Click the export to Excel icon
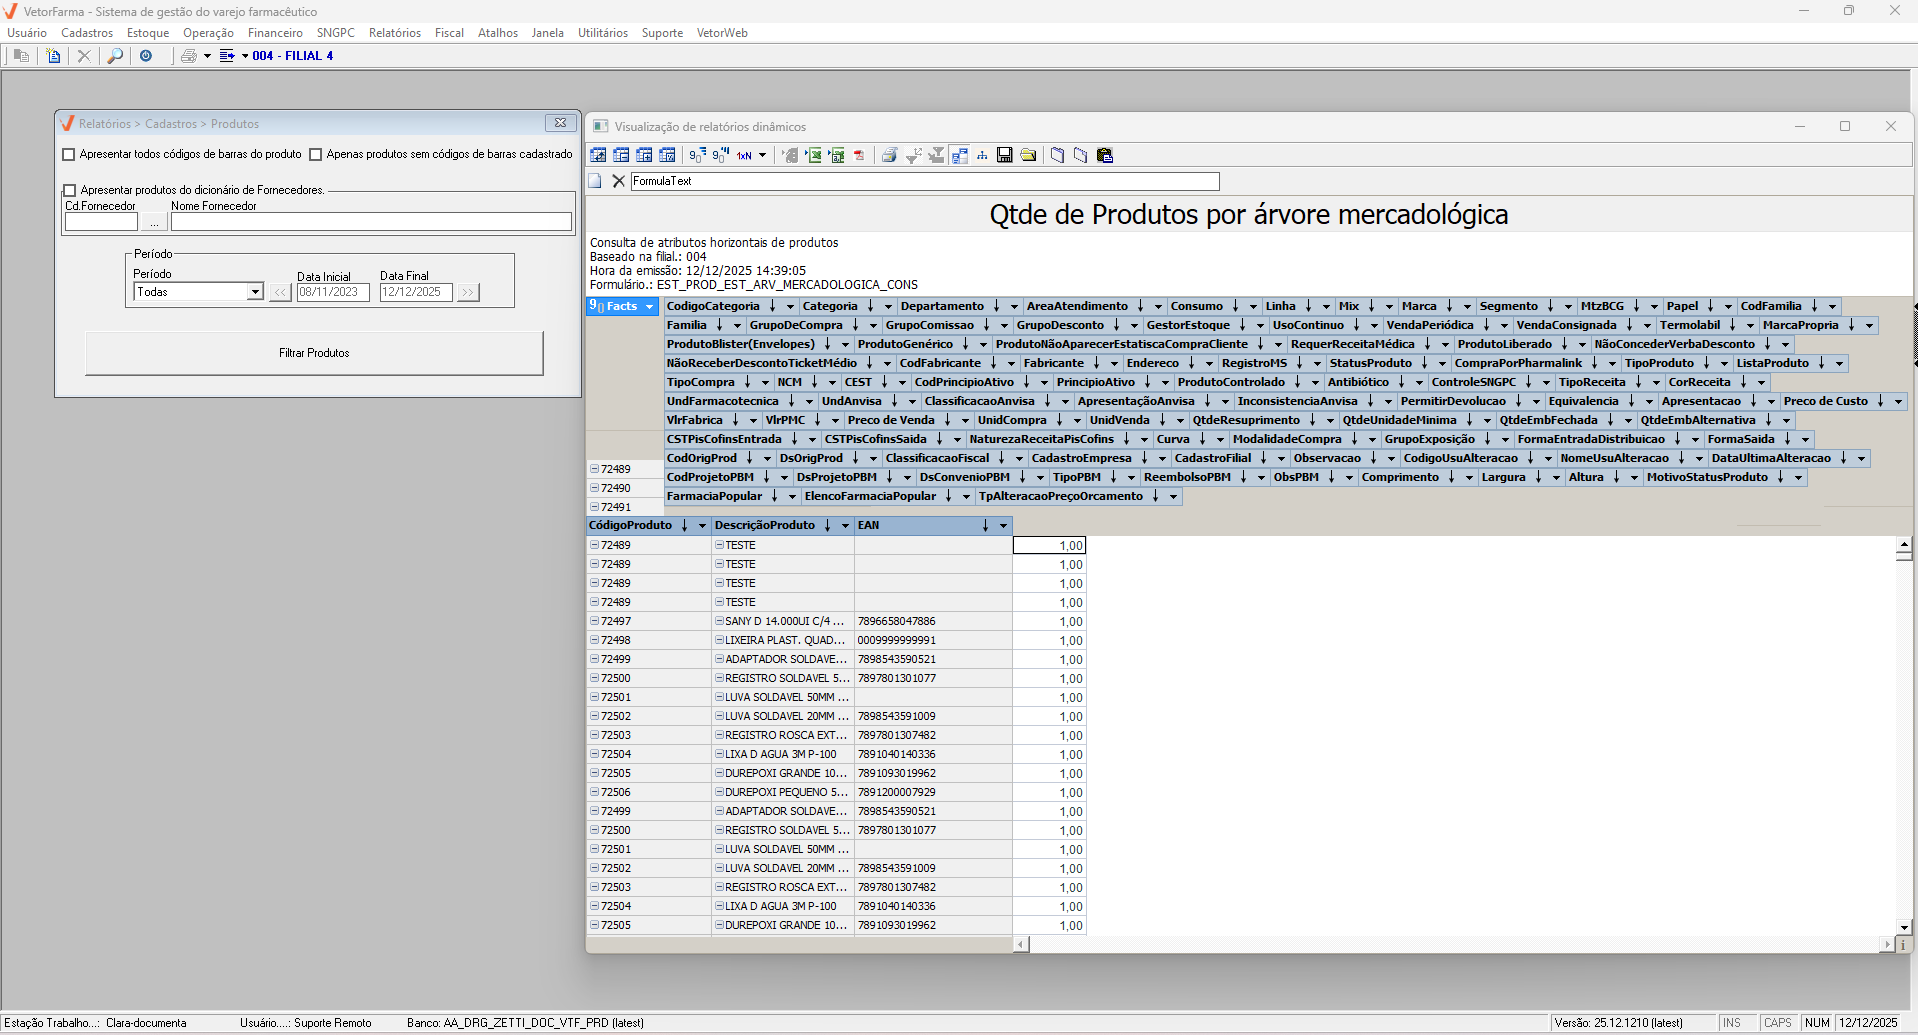Viewport: 1918px width, 1035px height. (x=814, y=155)
